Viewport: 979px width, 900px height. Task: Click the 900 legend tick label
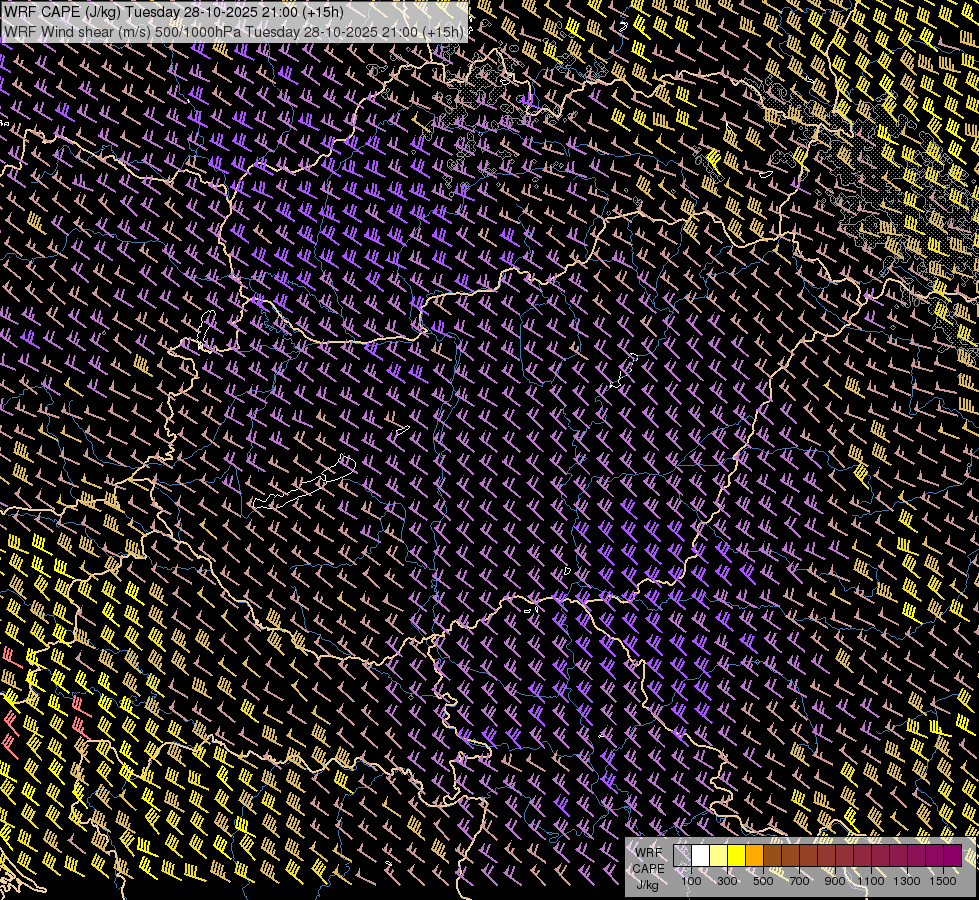pyautogui.click(x=835, y=881)
